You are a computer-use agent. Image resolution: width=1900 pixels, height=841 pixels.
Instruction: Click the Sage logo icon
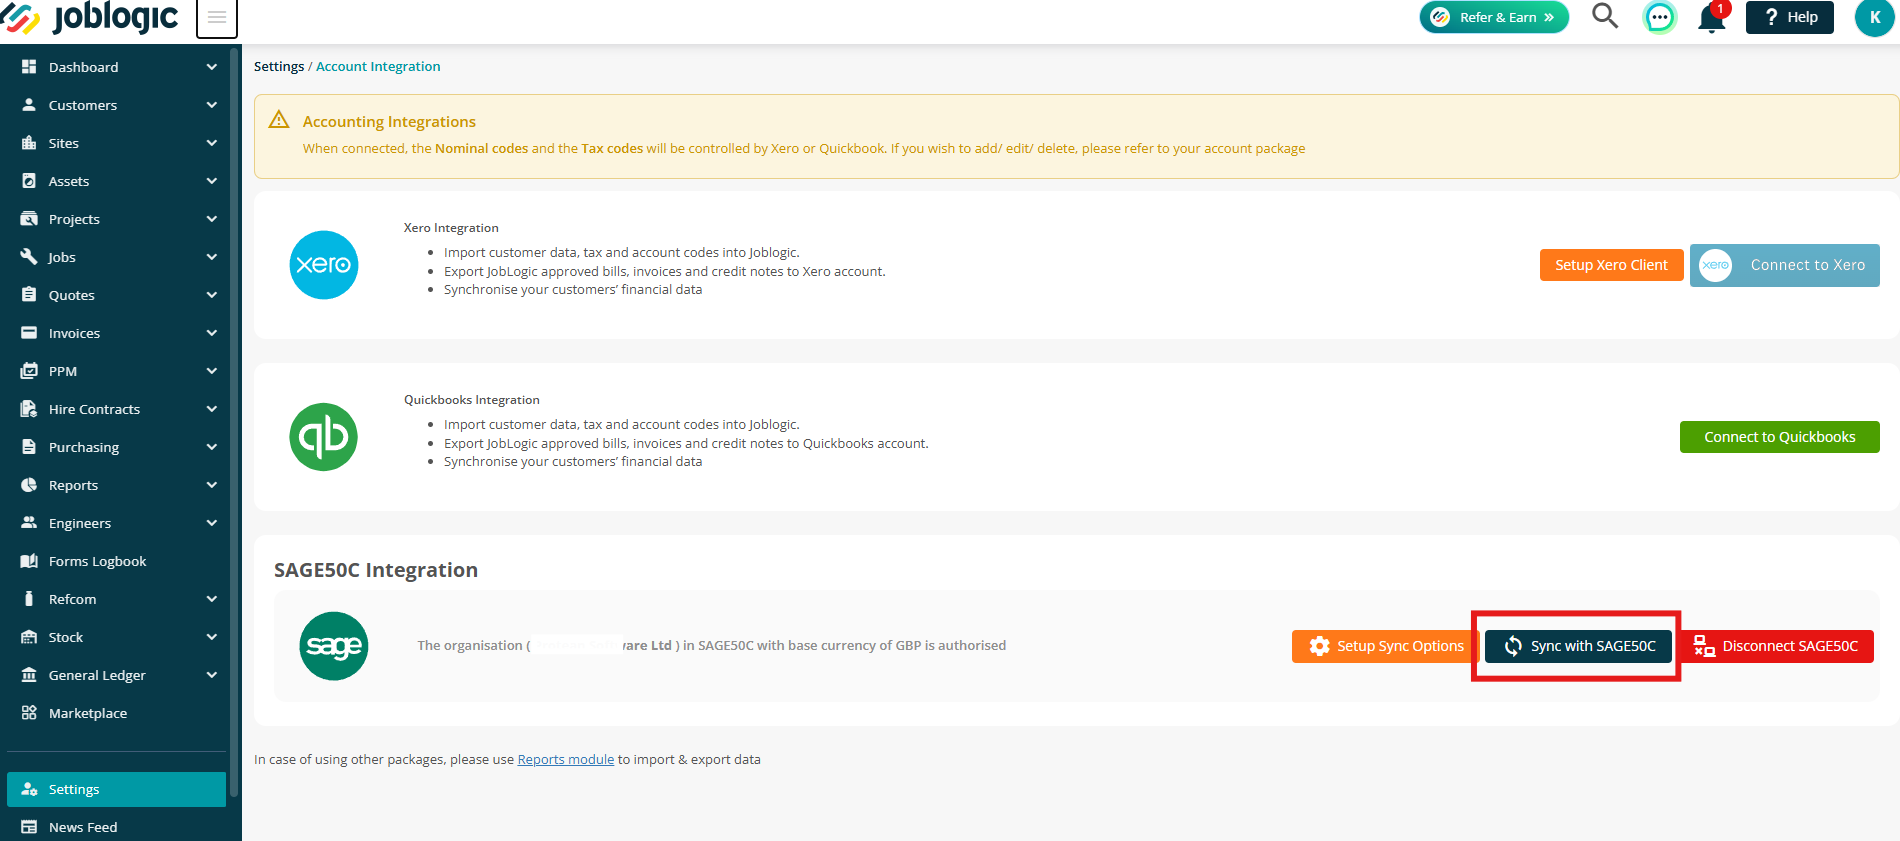(x=334, y=646)
